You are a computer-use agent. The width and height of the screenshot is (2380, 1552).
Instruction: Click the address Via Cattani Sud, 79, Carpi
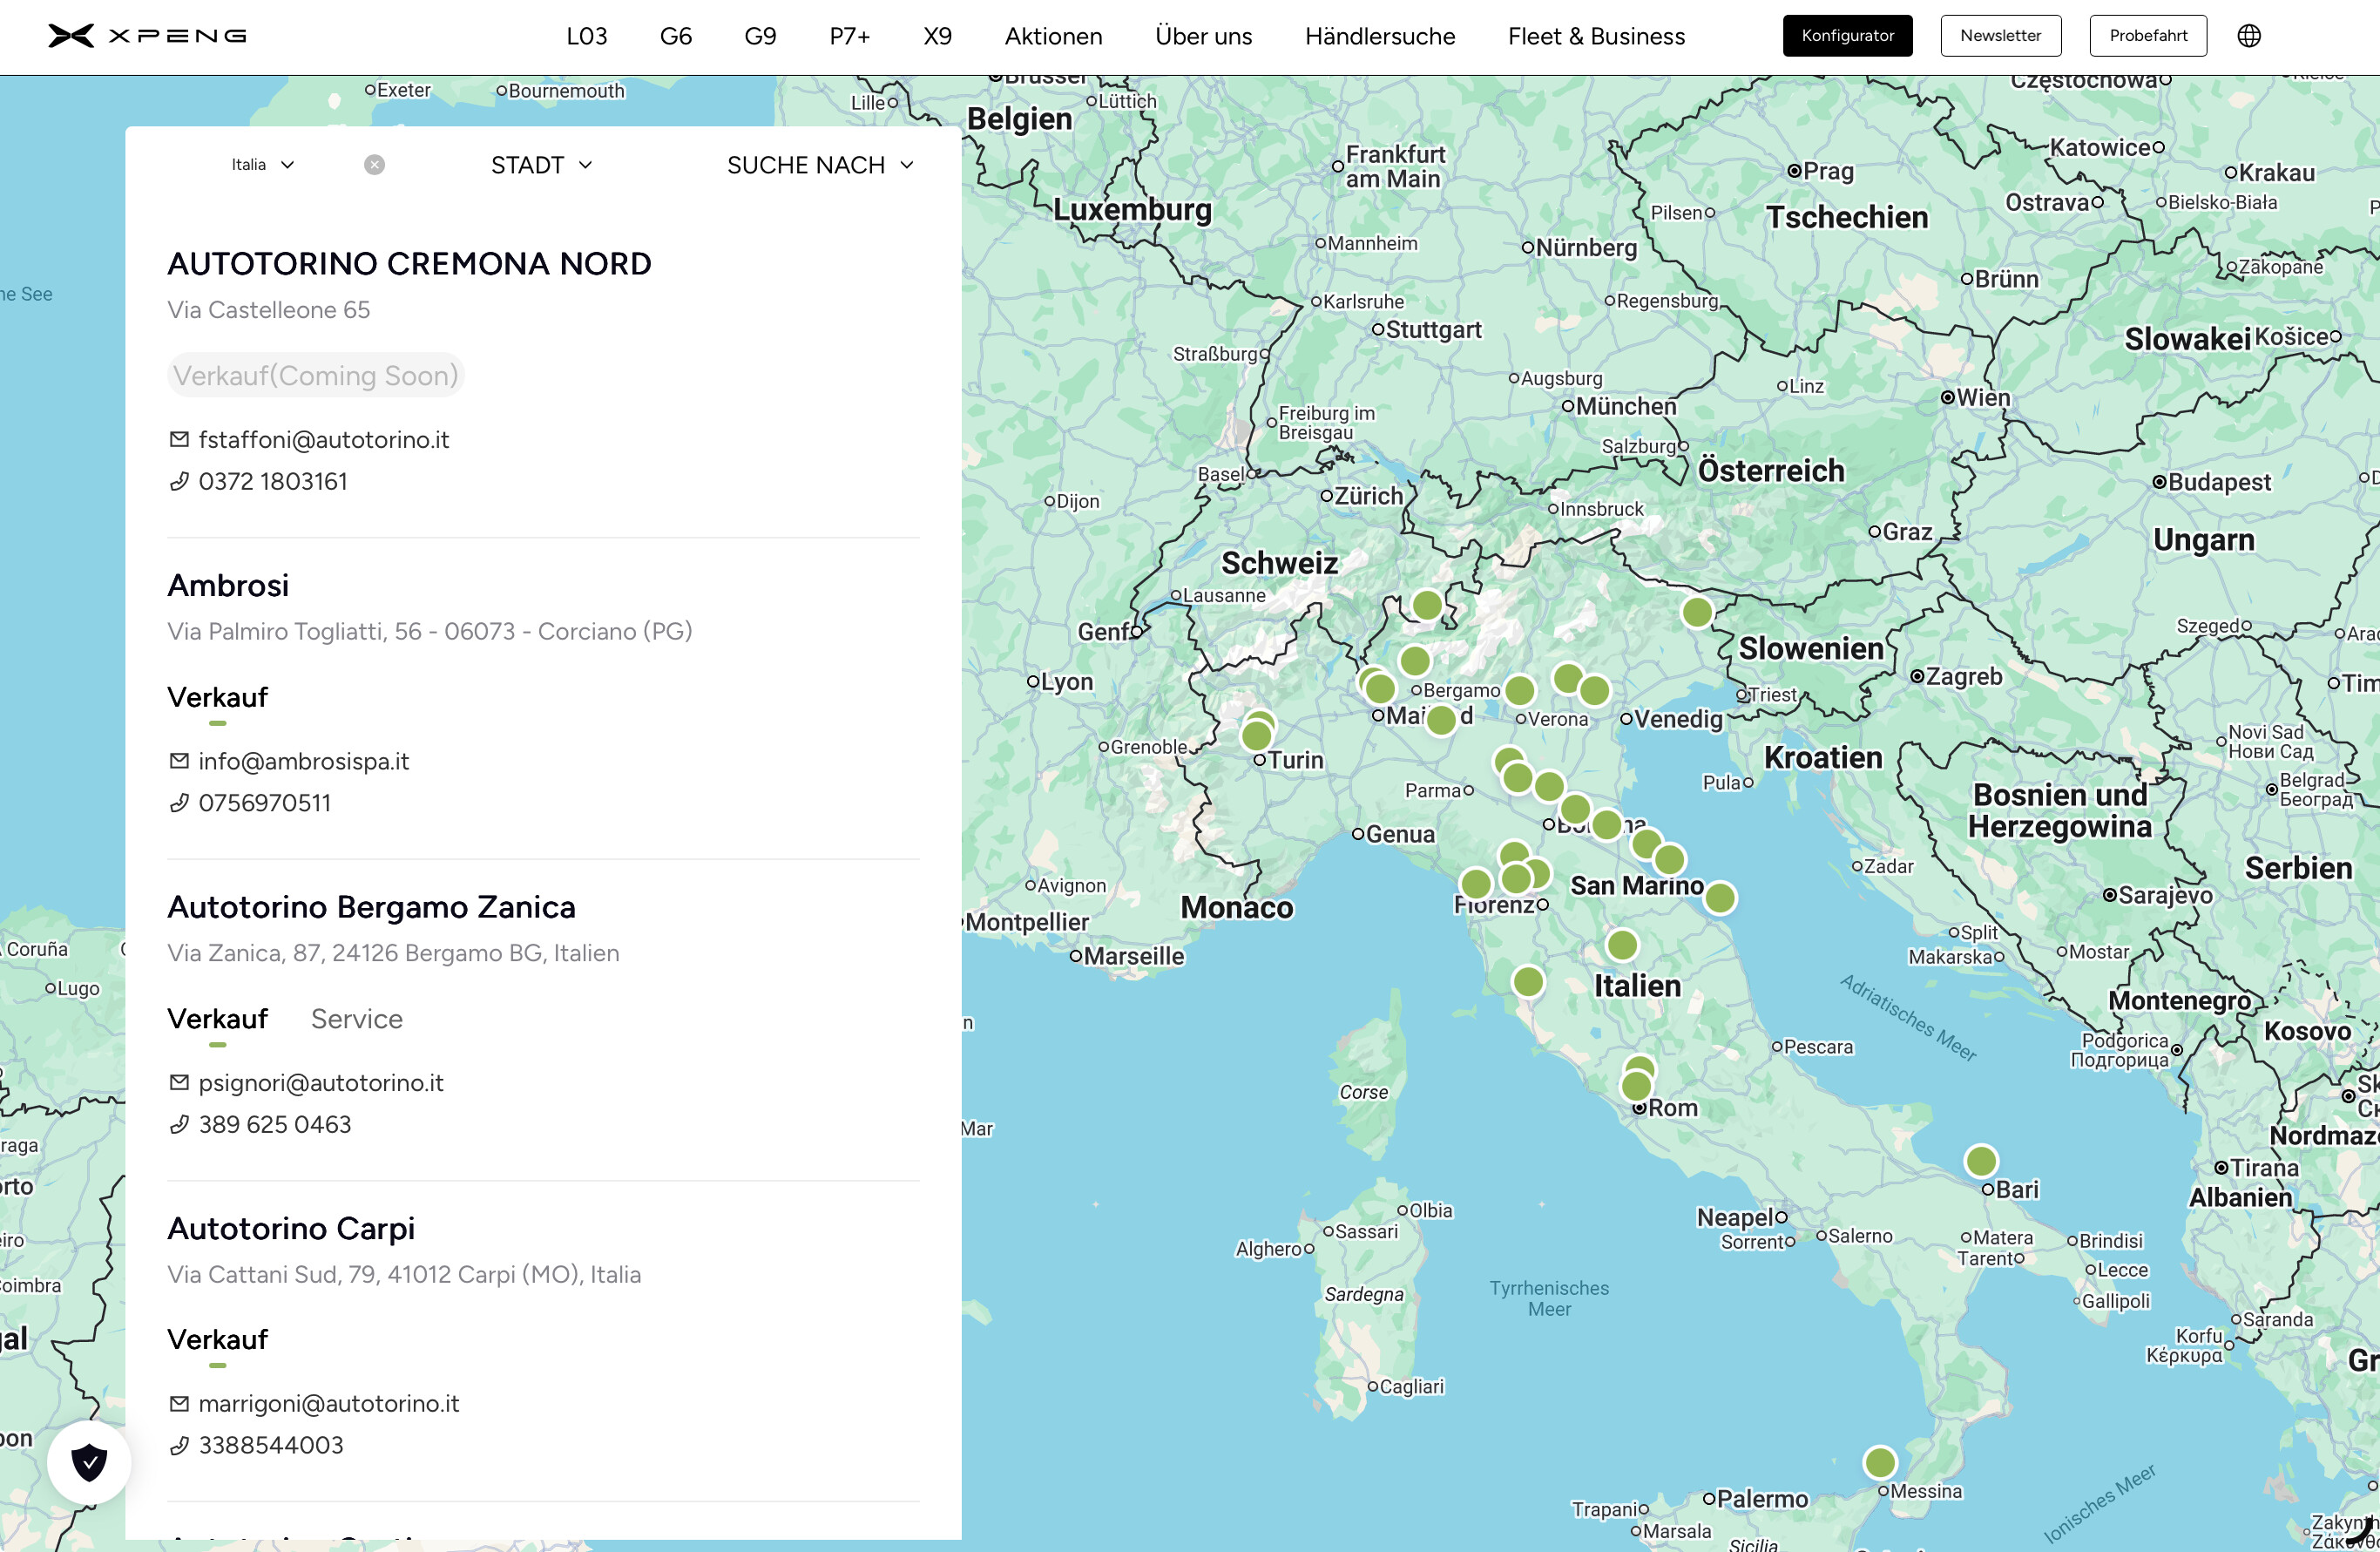click(x=404, y=1275)
